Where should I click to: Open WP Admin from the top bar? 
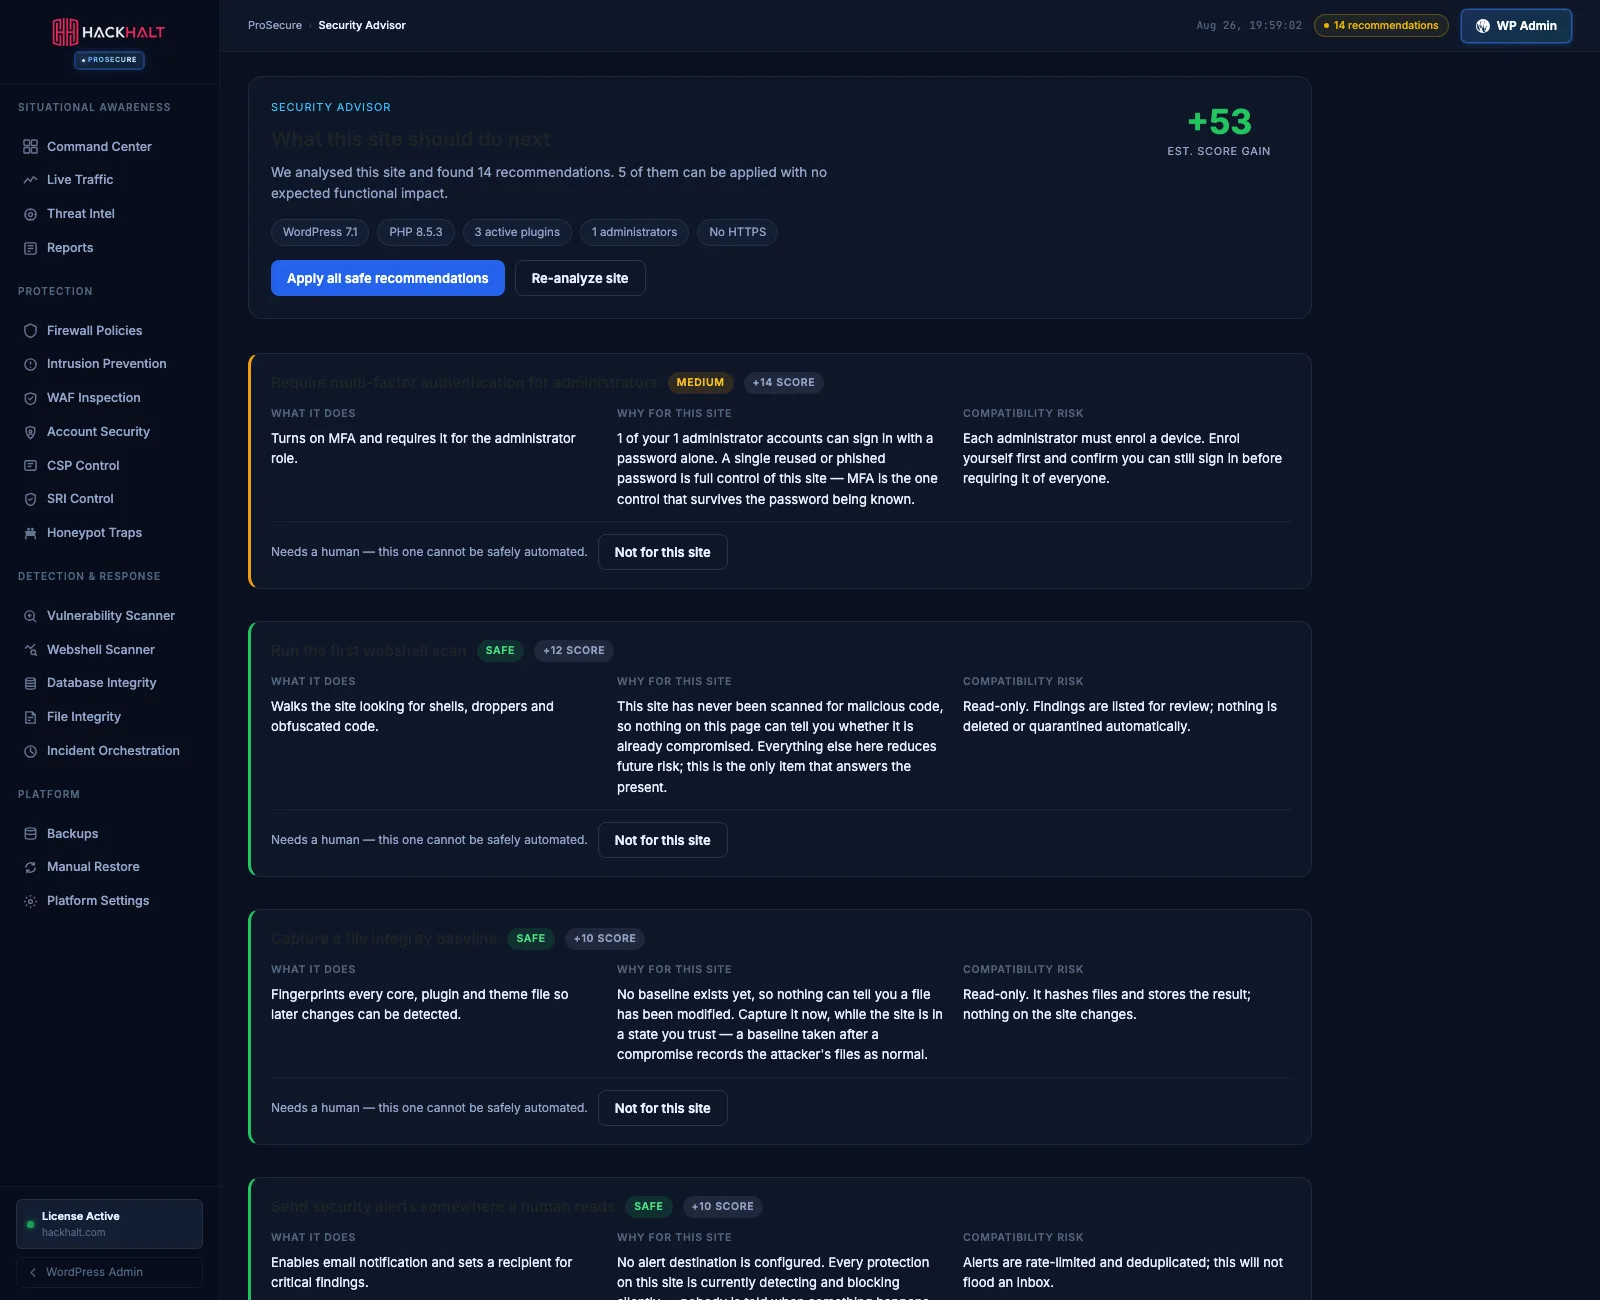1516,26
